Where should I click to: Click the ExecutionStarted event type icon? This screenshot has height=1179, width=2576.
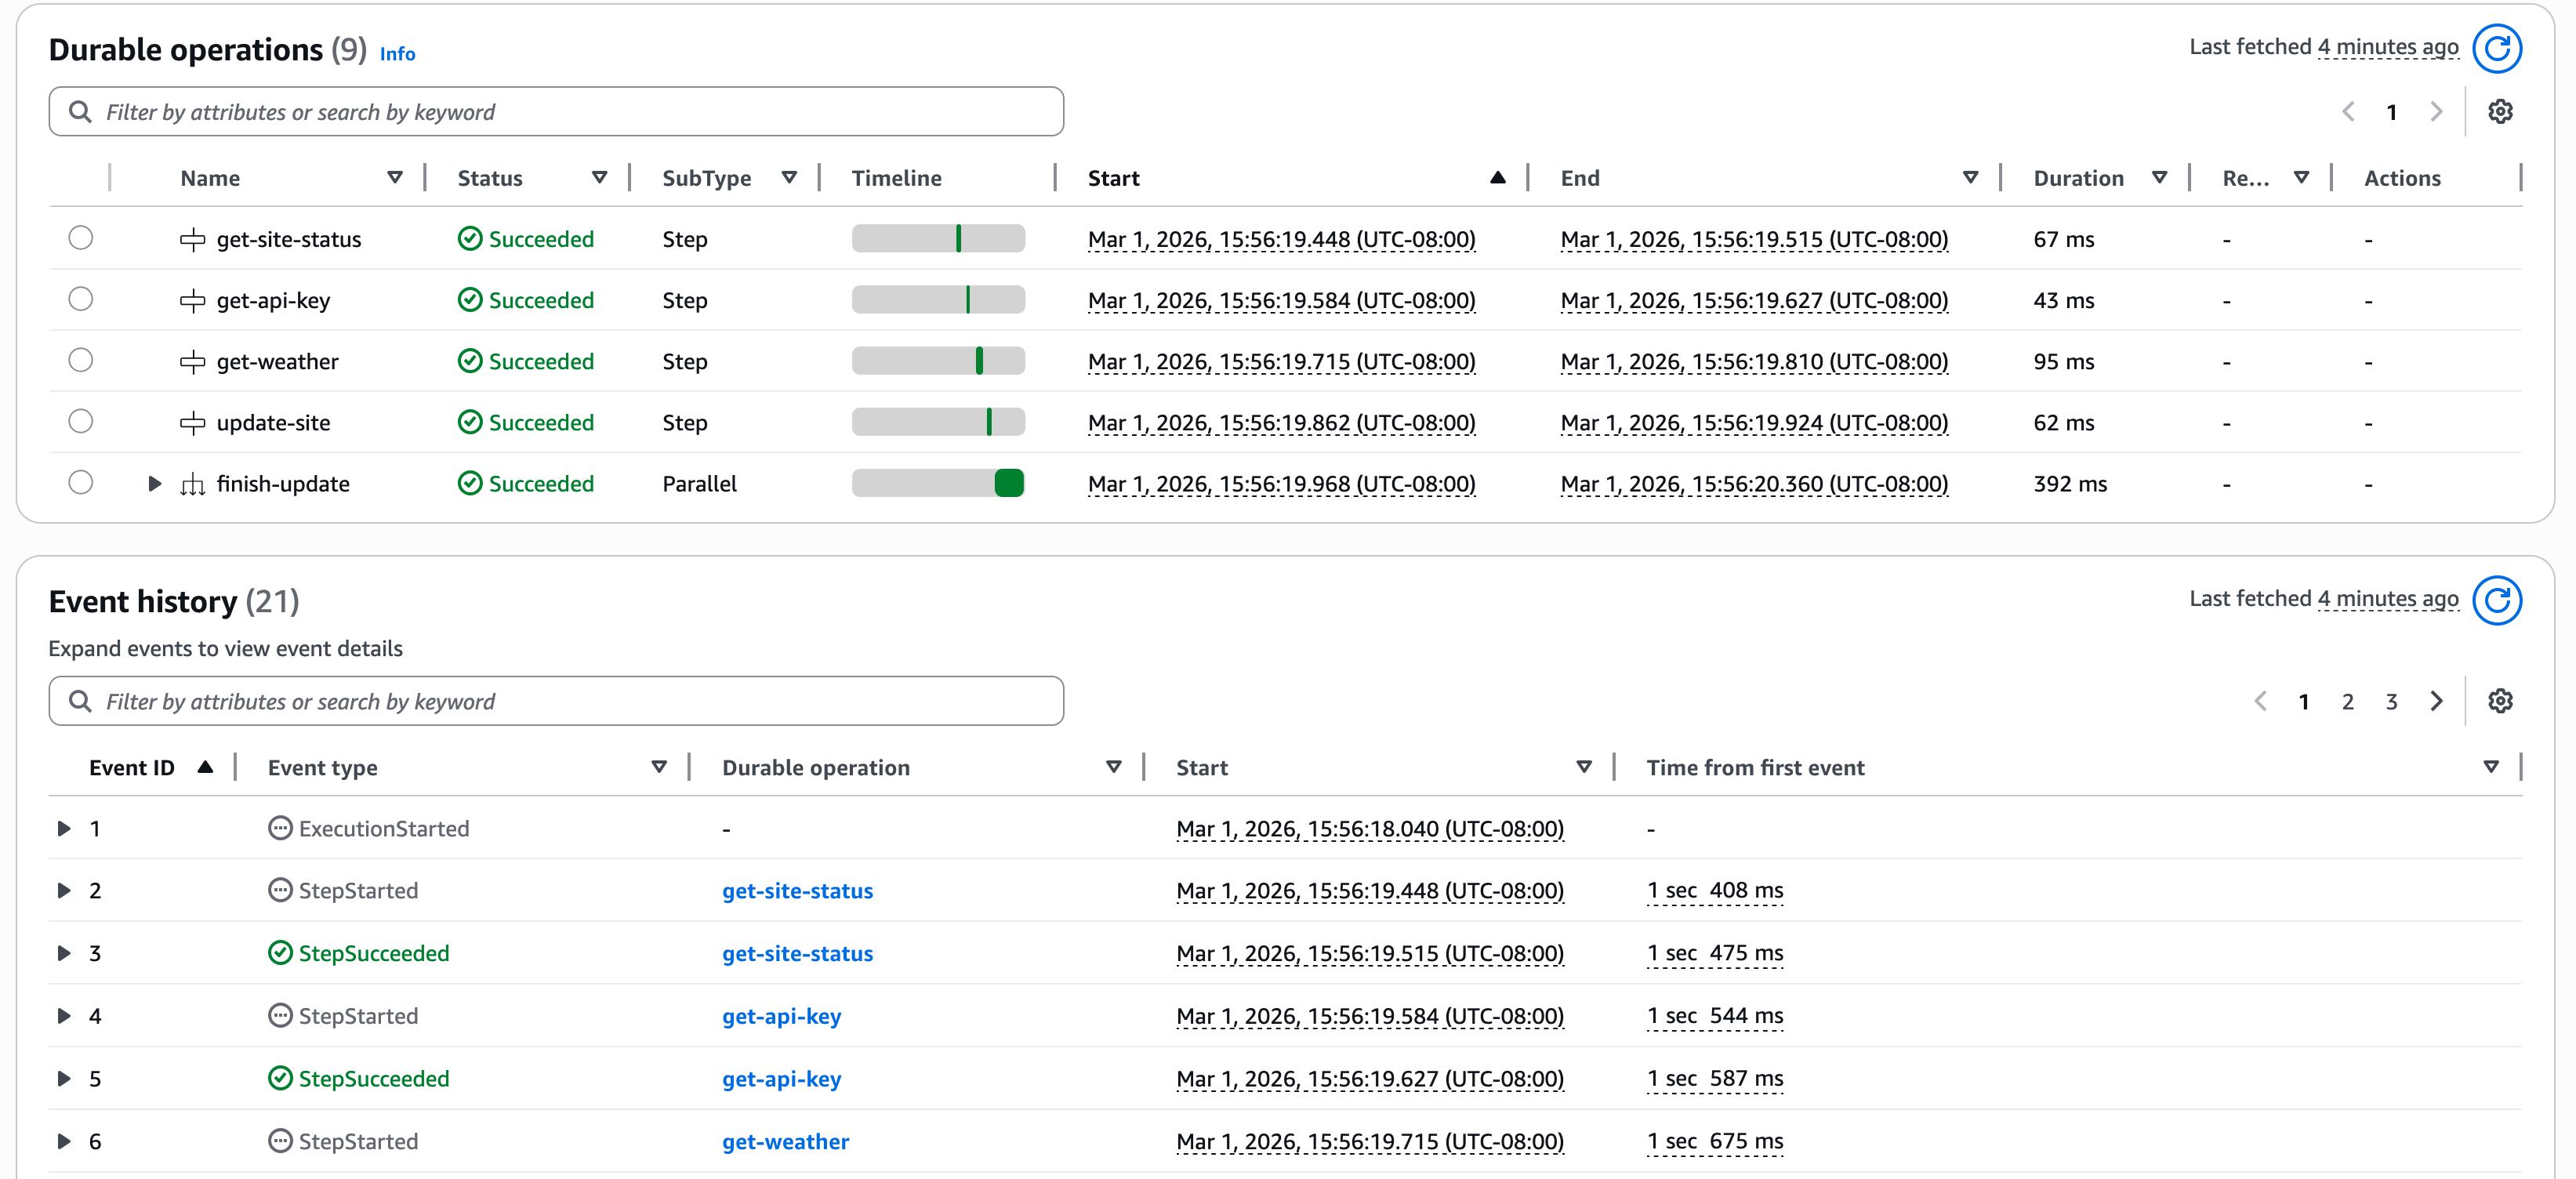280,828
